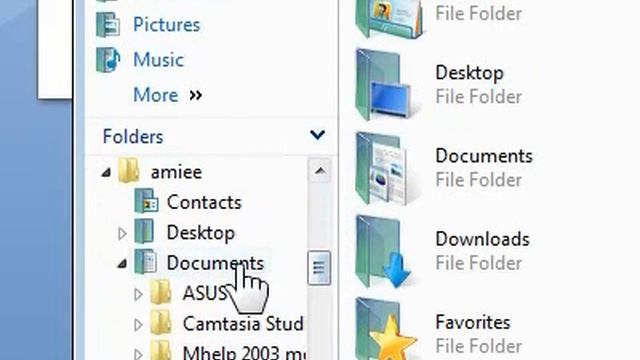The image size is (640, 360).
Task: Show more favorite links via More
Action: (x=156, y=95)
